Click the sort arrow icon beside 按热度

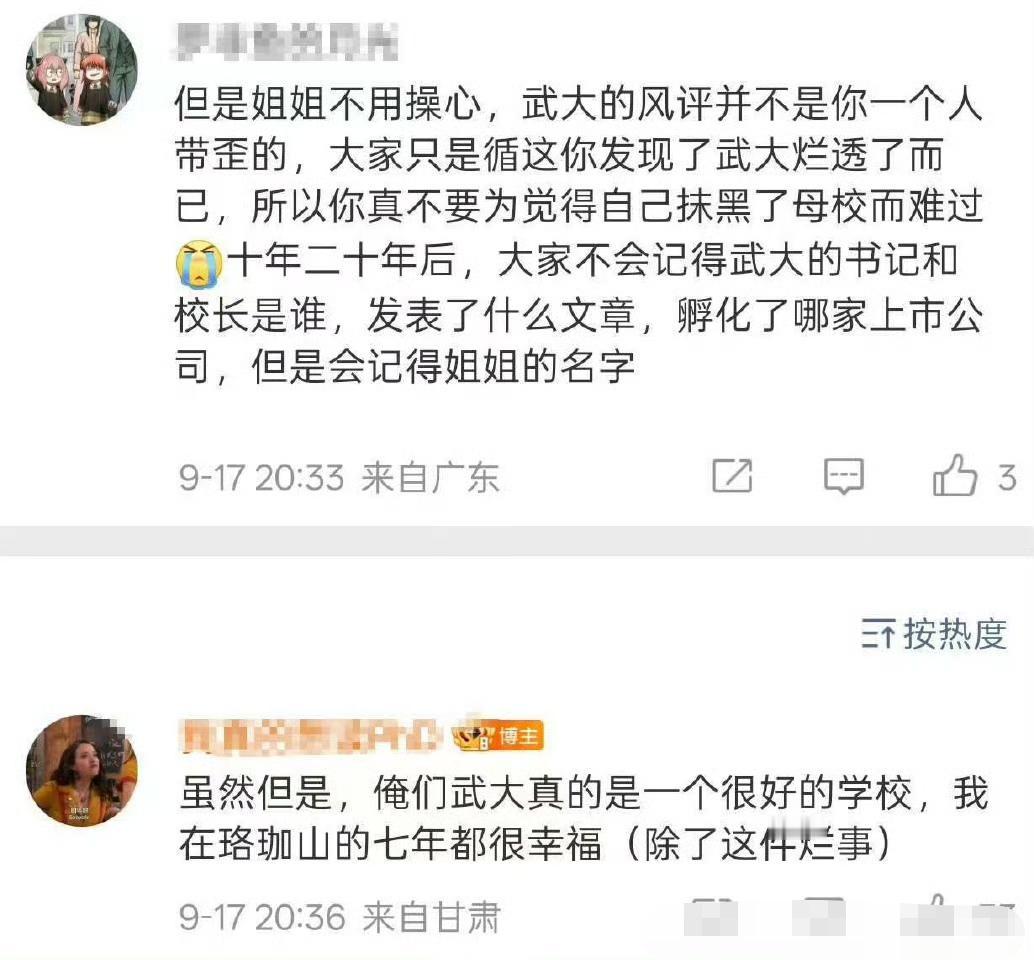click(x=878, y=635)
